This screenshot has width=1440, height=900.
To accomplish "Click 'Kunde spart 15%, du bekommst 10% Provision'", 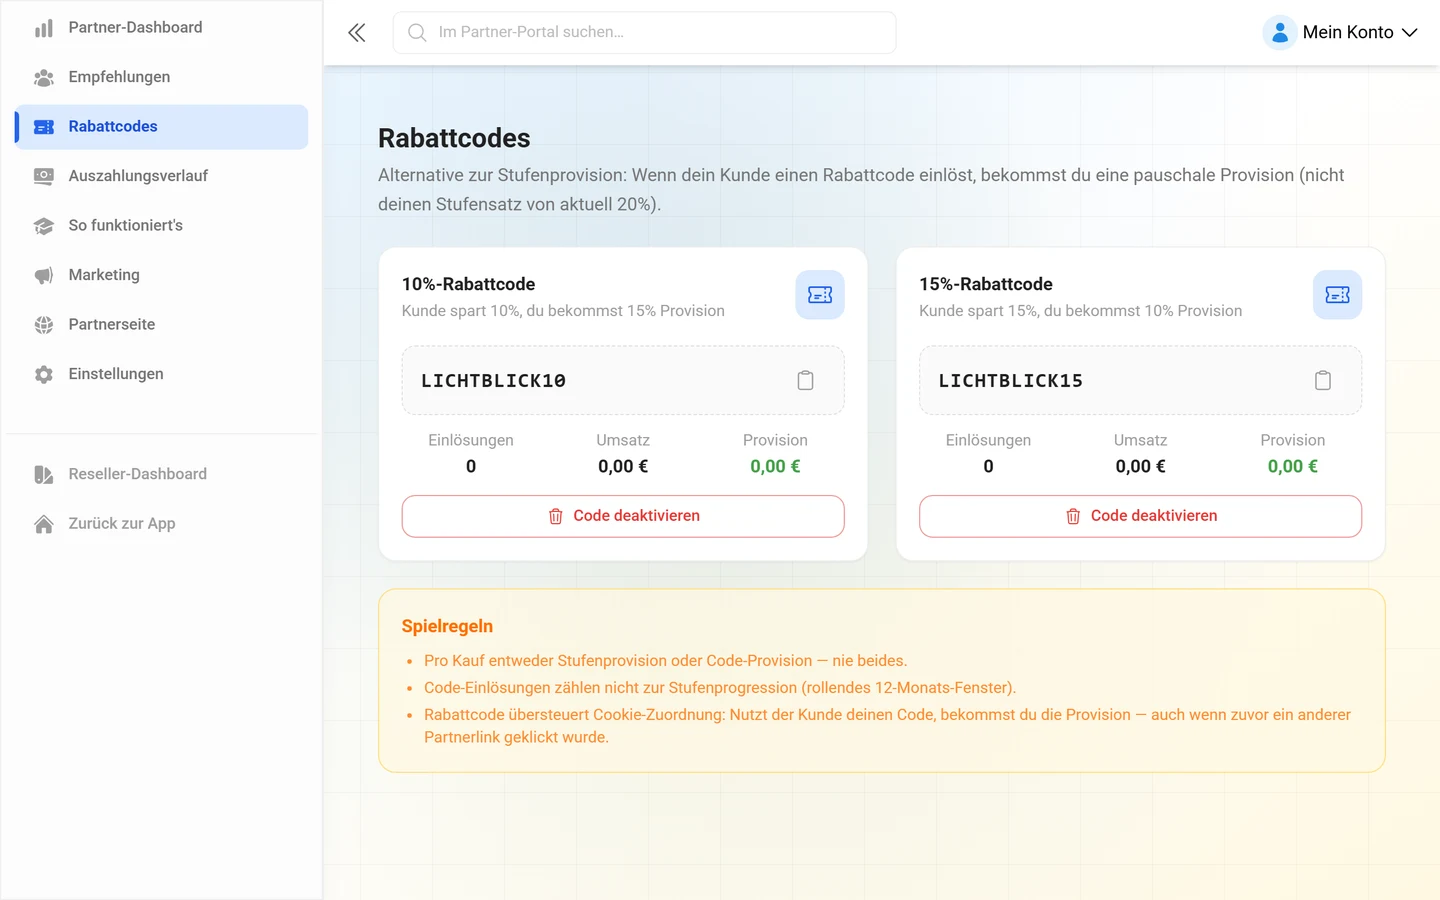I will pyautogui.click(x=1081, y=311).
